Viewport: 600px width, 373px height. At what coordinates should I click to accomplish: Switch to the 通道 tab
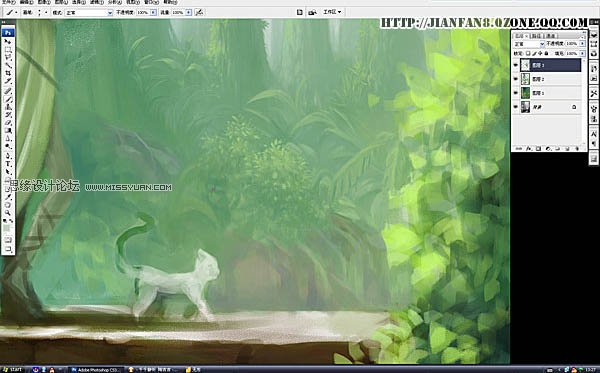(550, 36)
